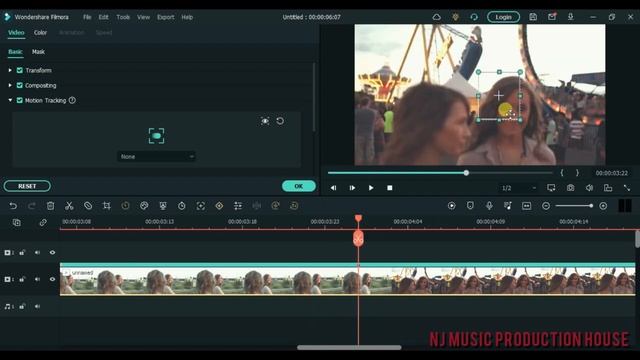This screenshot has width=640, height=360.
Task: Click the marker shield icon
Action: tap(470, 206)
